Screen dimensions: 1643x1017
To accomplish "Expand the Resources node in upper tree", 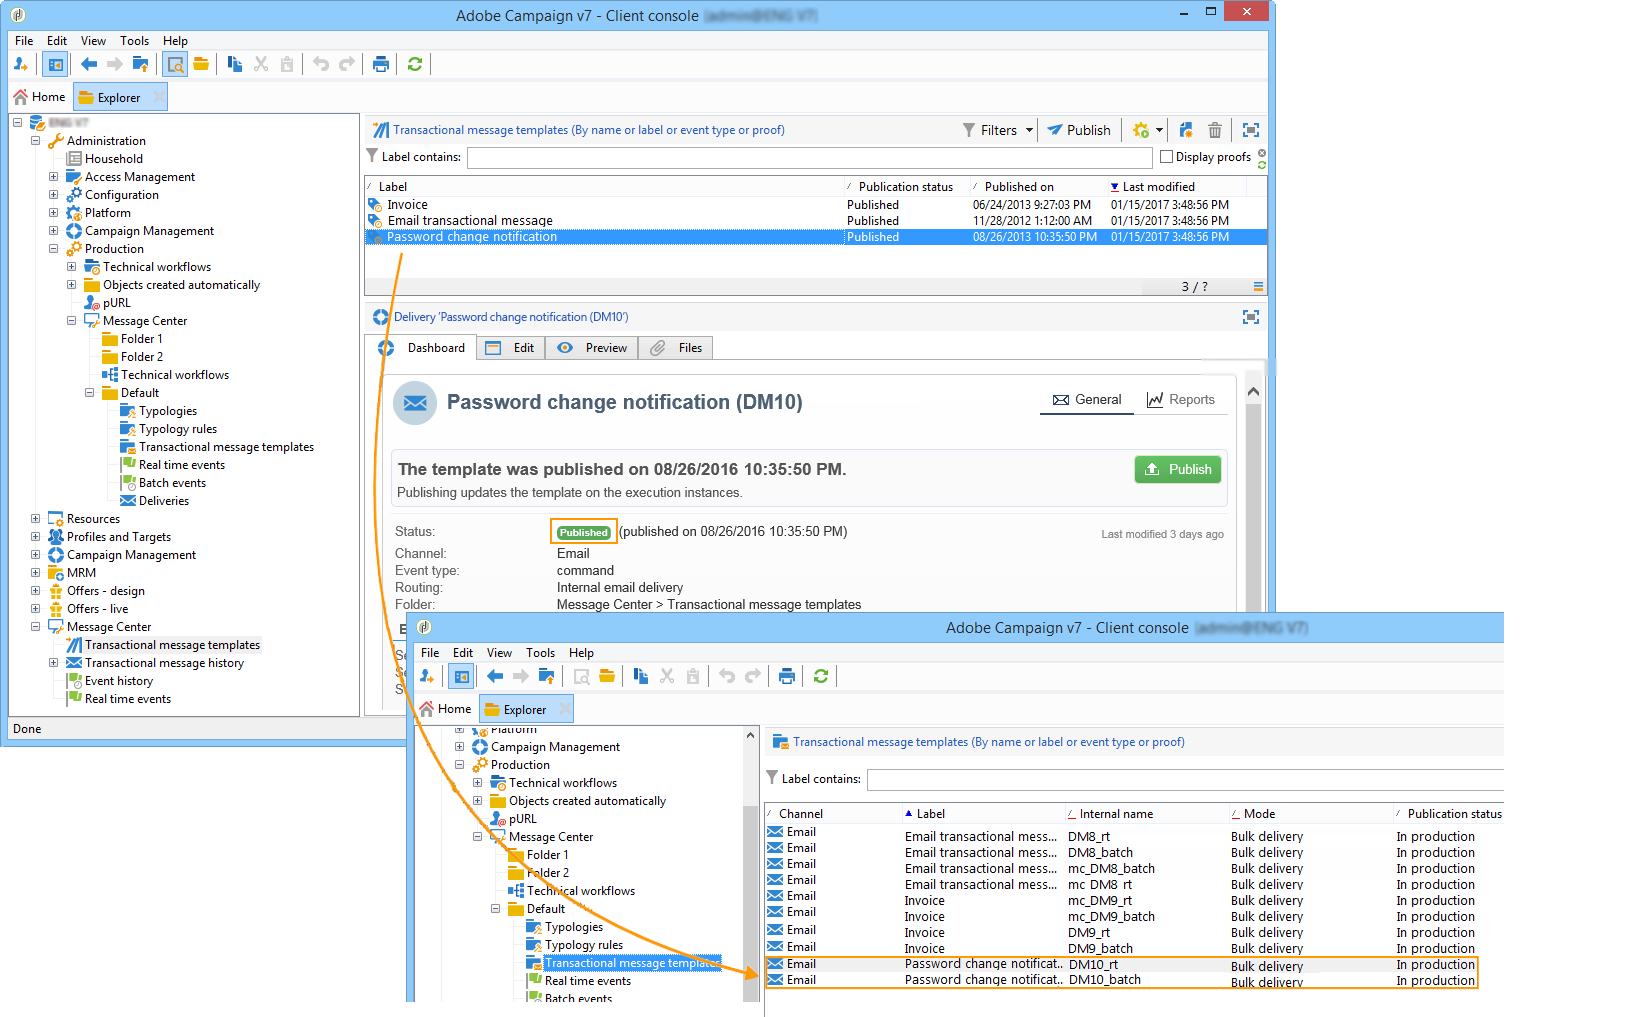I will [x=36, y=519].
